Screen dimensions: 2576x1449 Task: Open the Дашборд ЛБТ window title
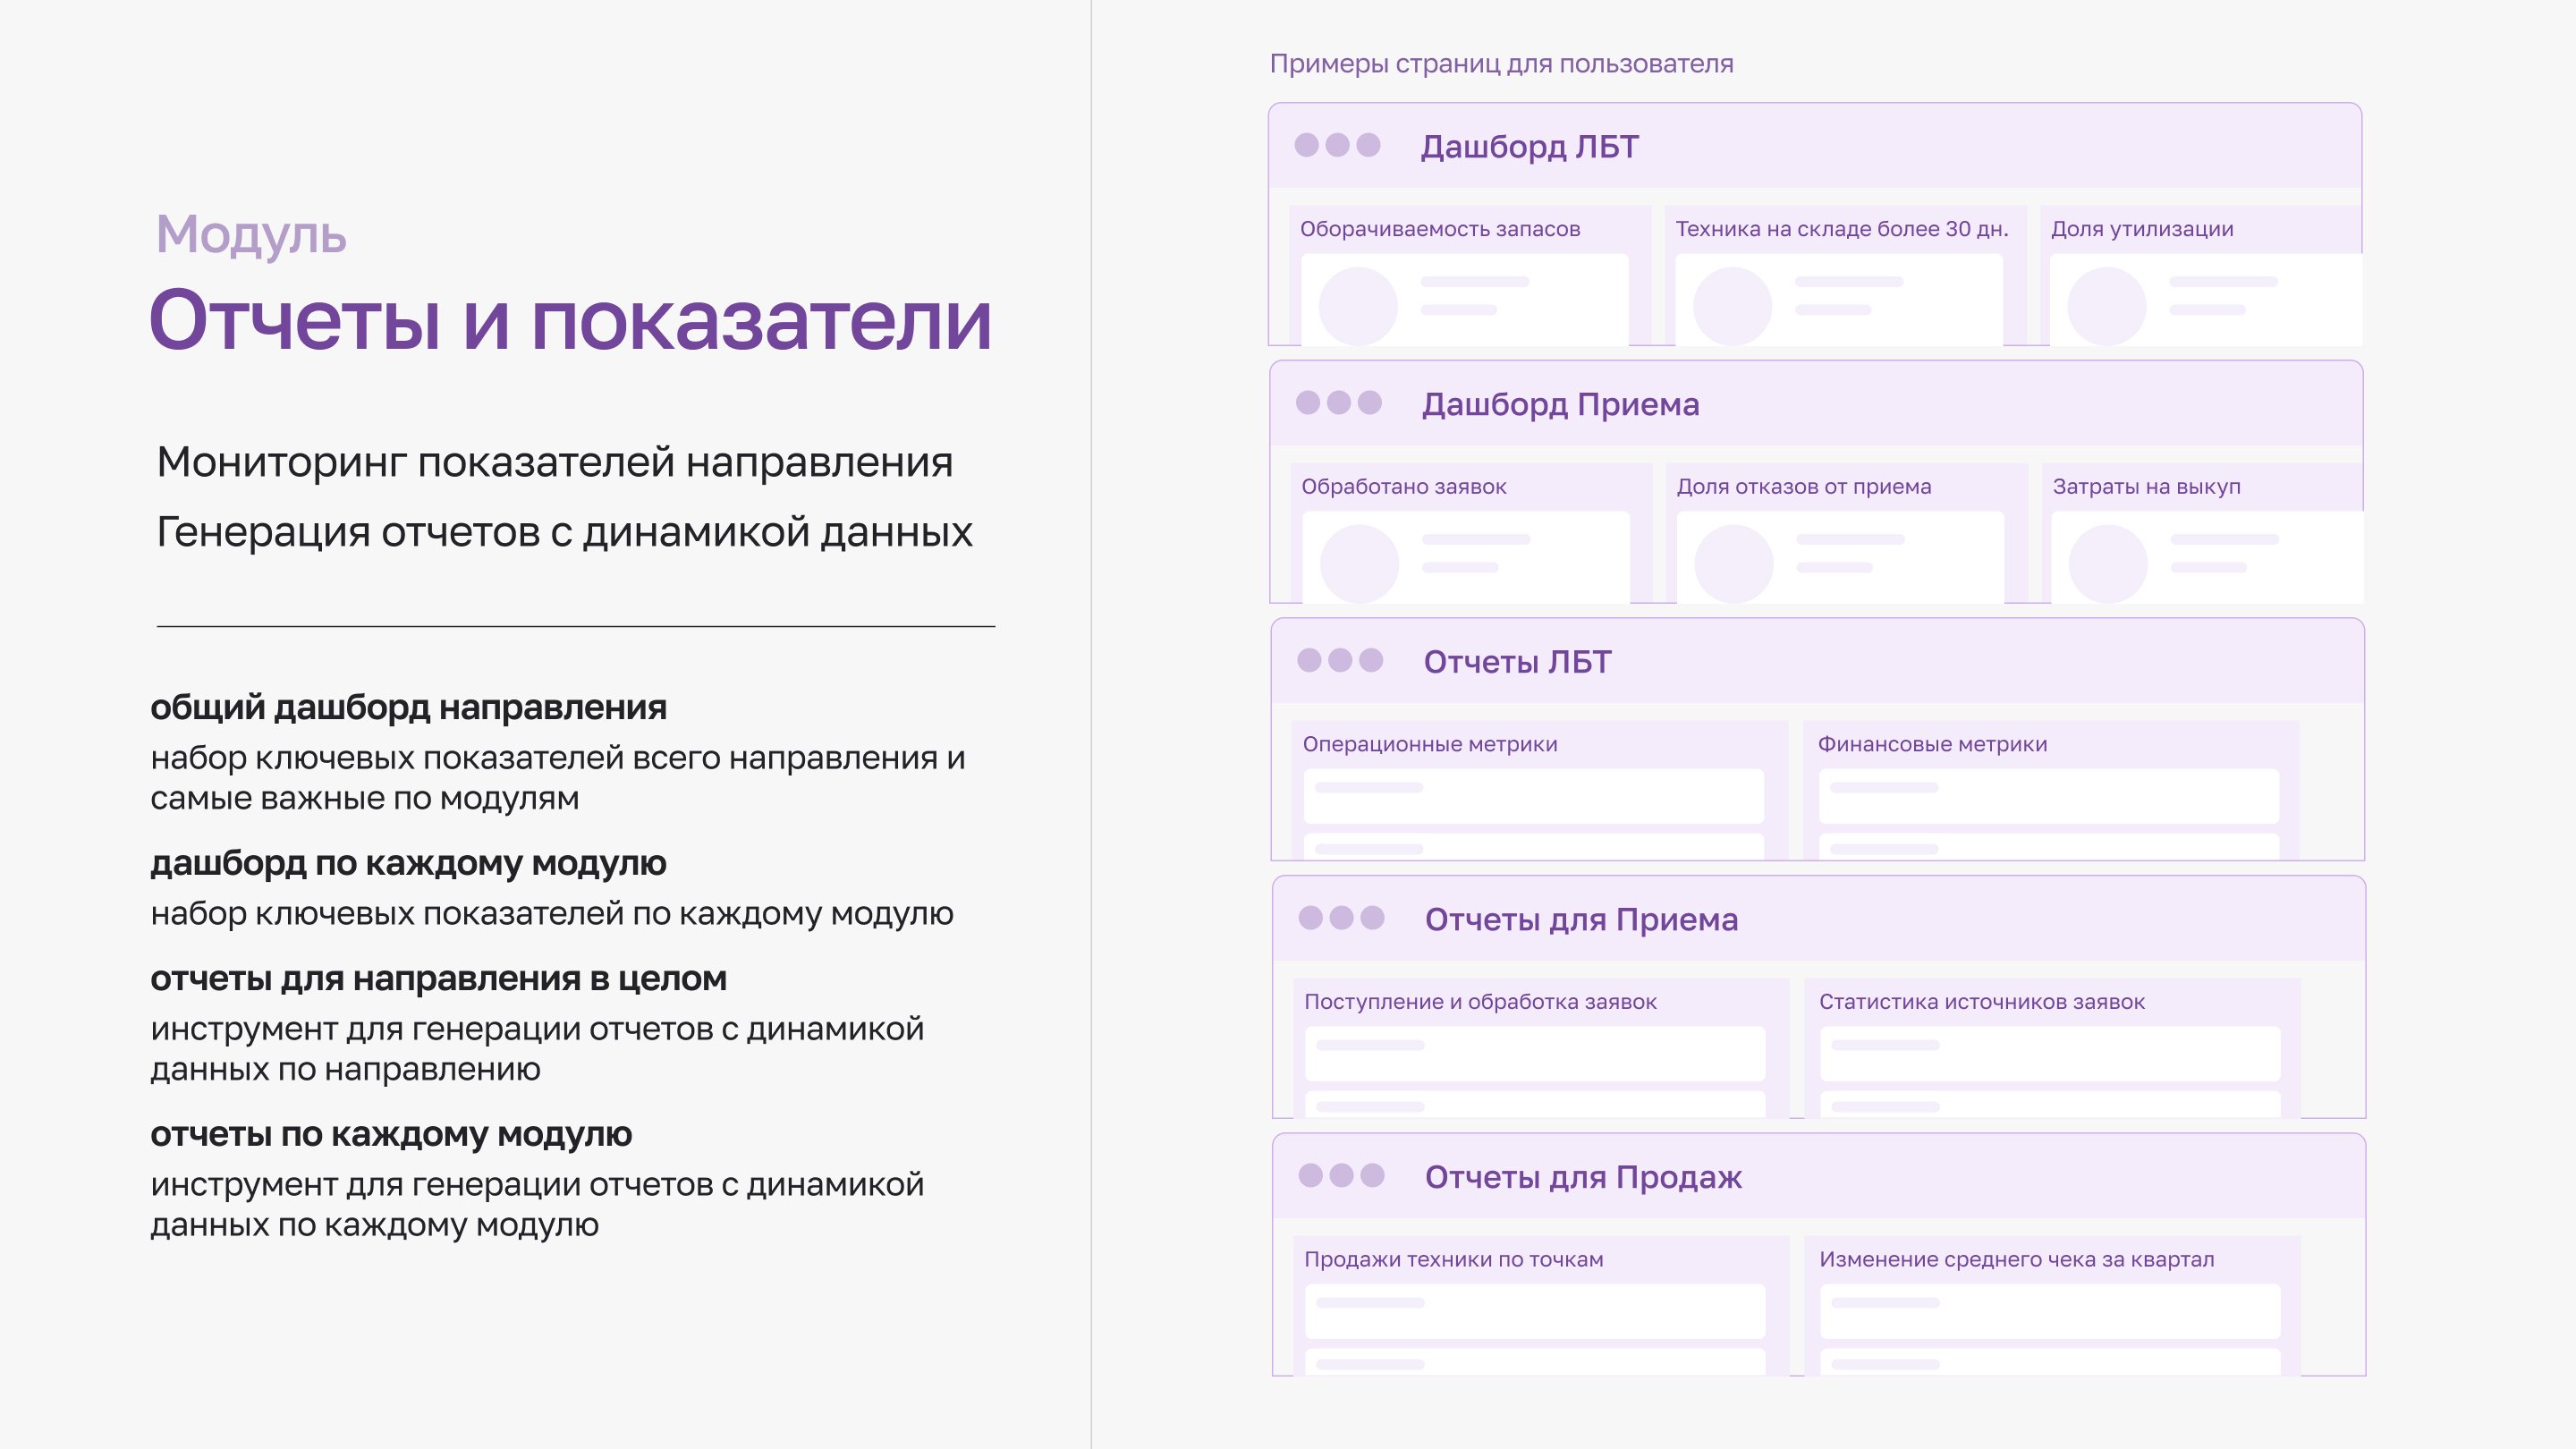(1529, 147)
